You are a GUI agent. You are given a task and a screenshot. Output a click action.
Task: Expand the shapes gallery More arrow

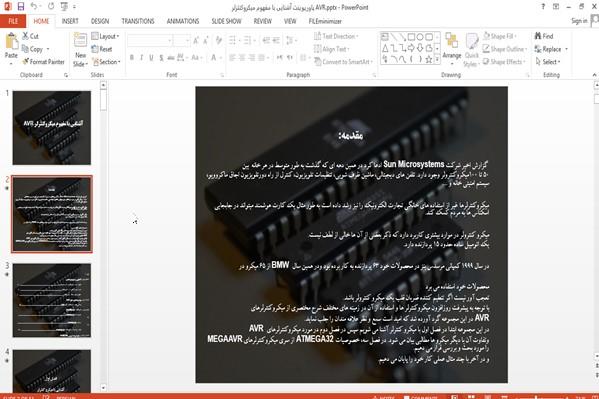tap(437, 59)
